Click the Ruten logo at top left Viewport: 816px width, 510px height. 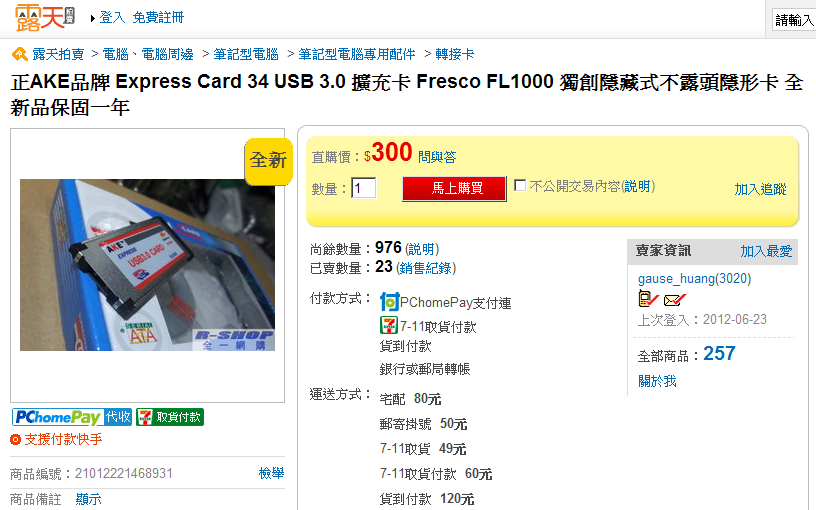(44, 18)
